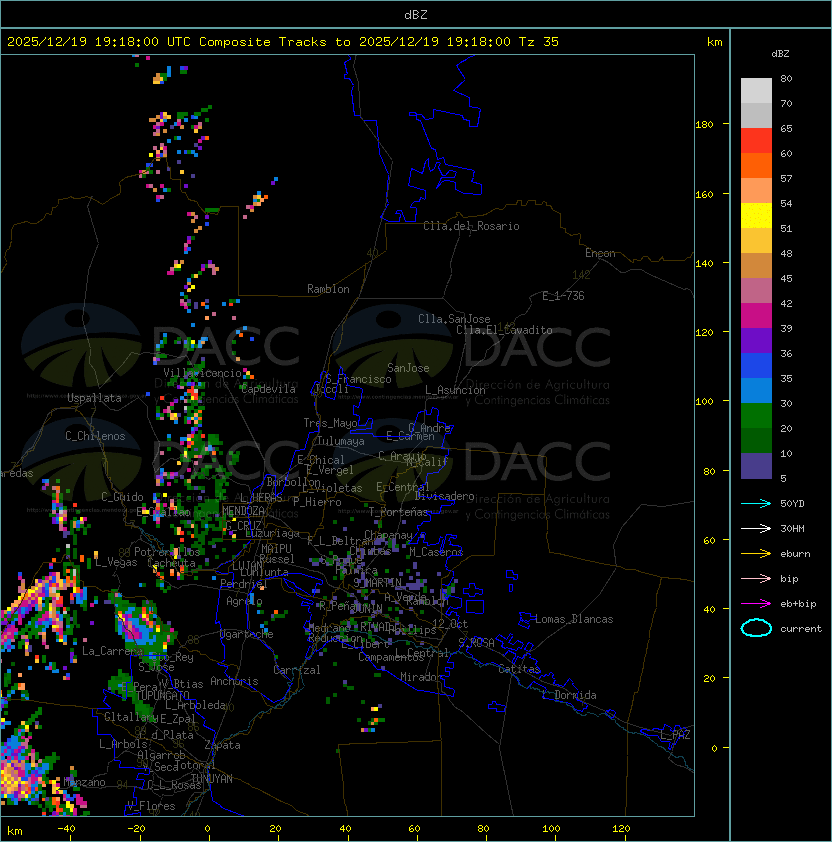
Task: Click the Zapata place label
Action: coord(222,745)
